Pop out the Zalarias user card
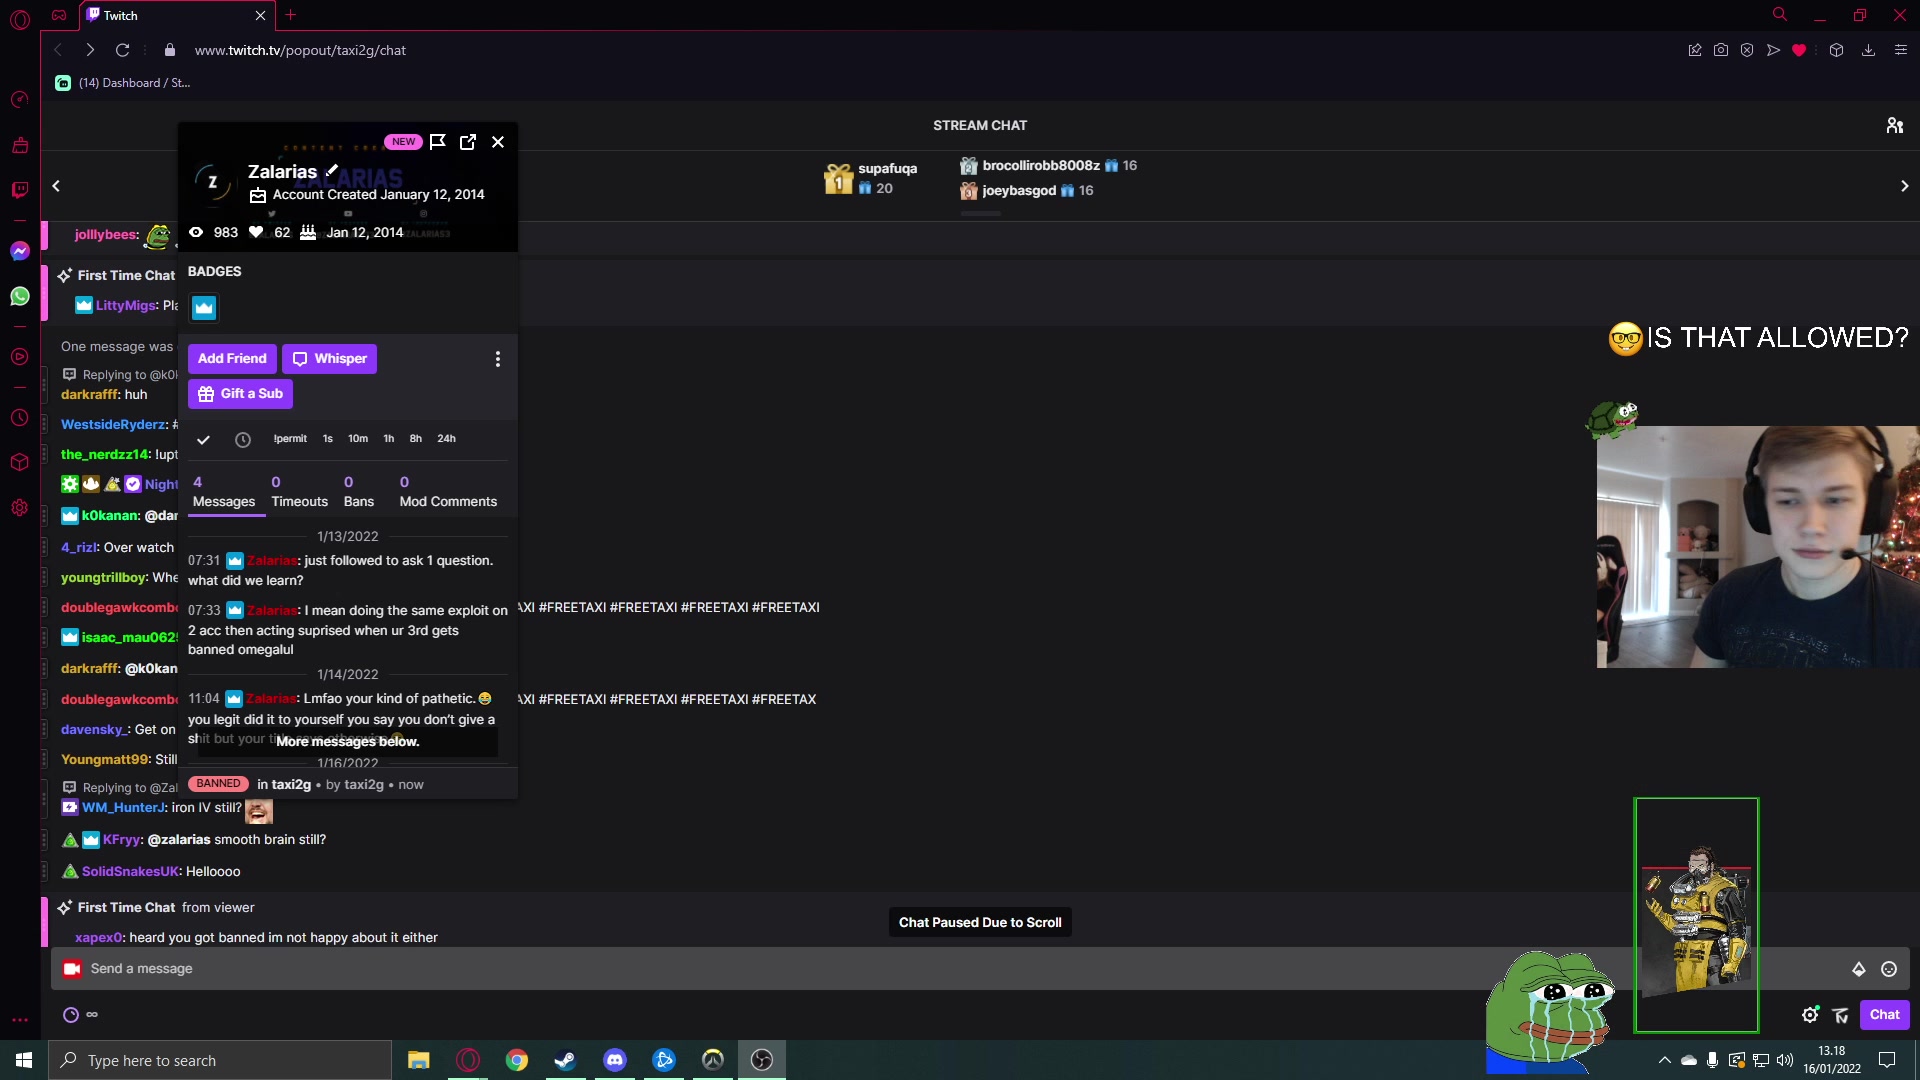Screen dimensions: 1920x1080 click(468, 142)
